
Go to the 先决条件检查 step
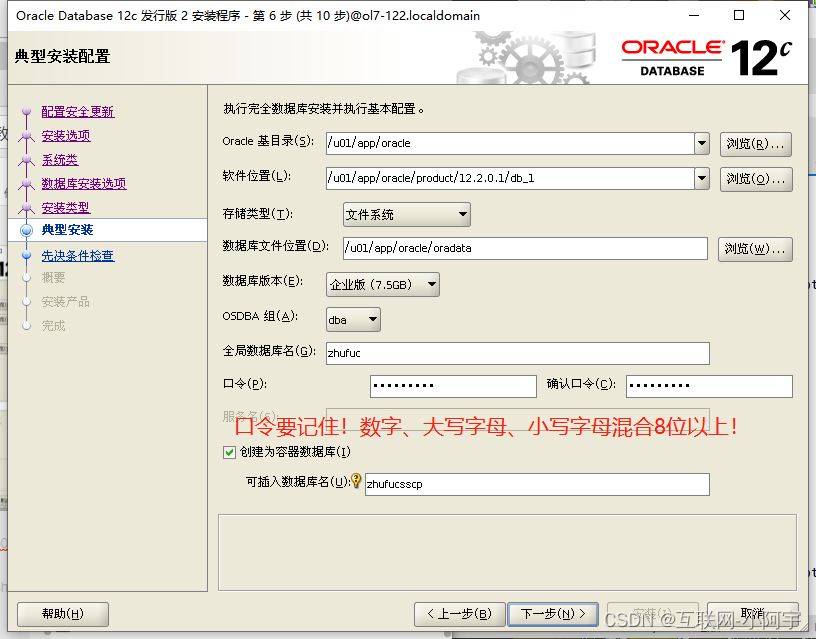(x=78, y=255)
